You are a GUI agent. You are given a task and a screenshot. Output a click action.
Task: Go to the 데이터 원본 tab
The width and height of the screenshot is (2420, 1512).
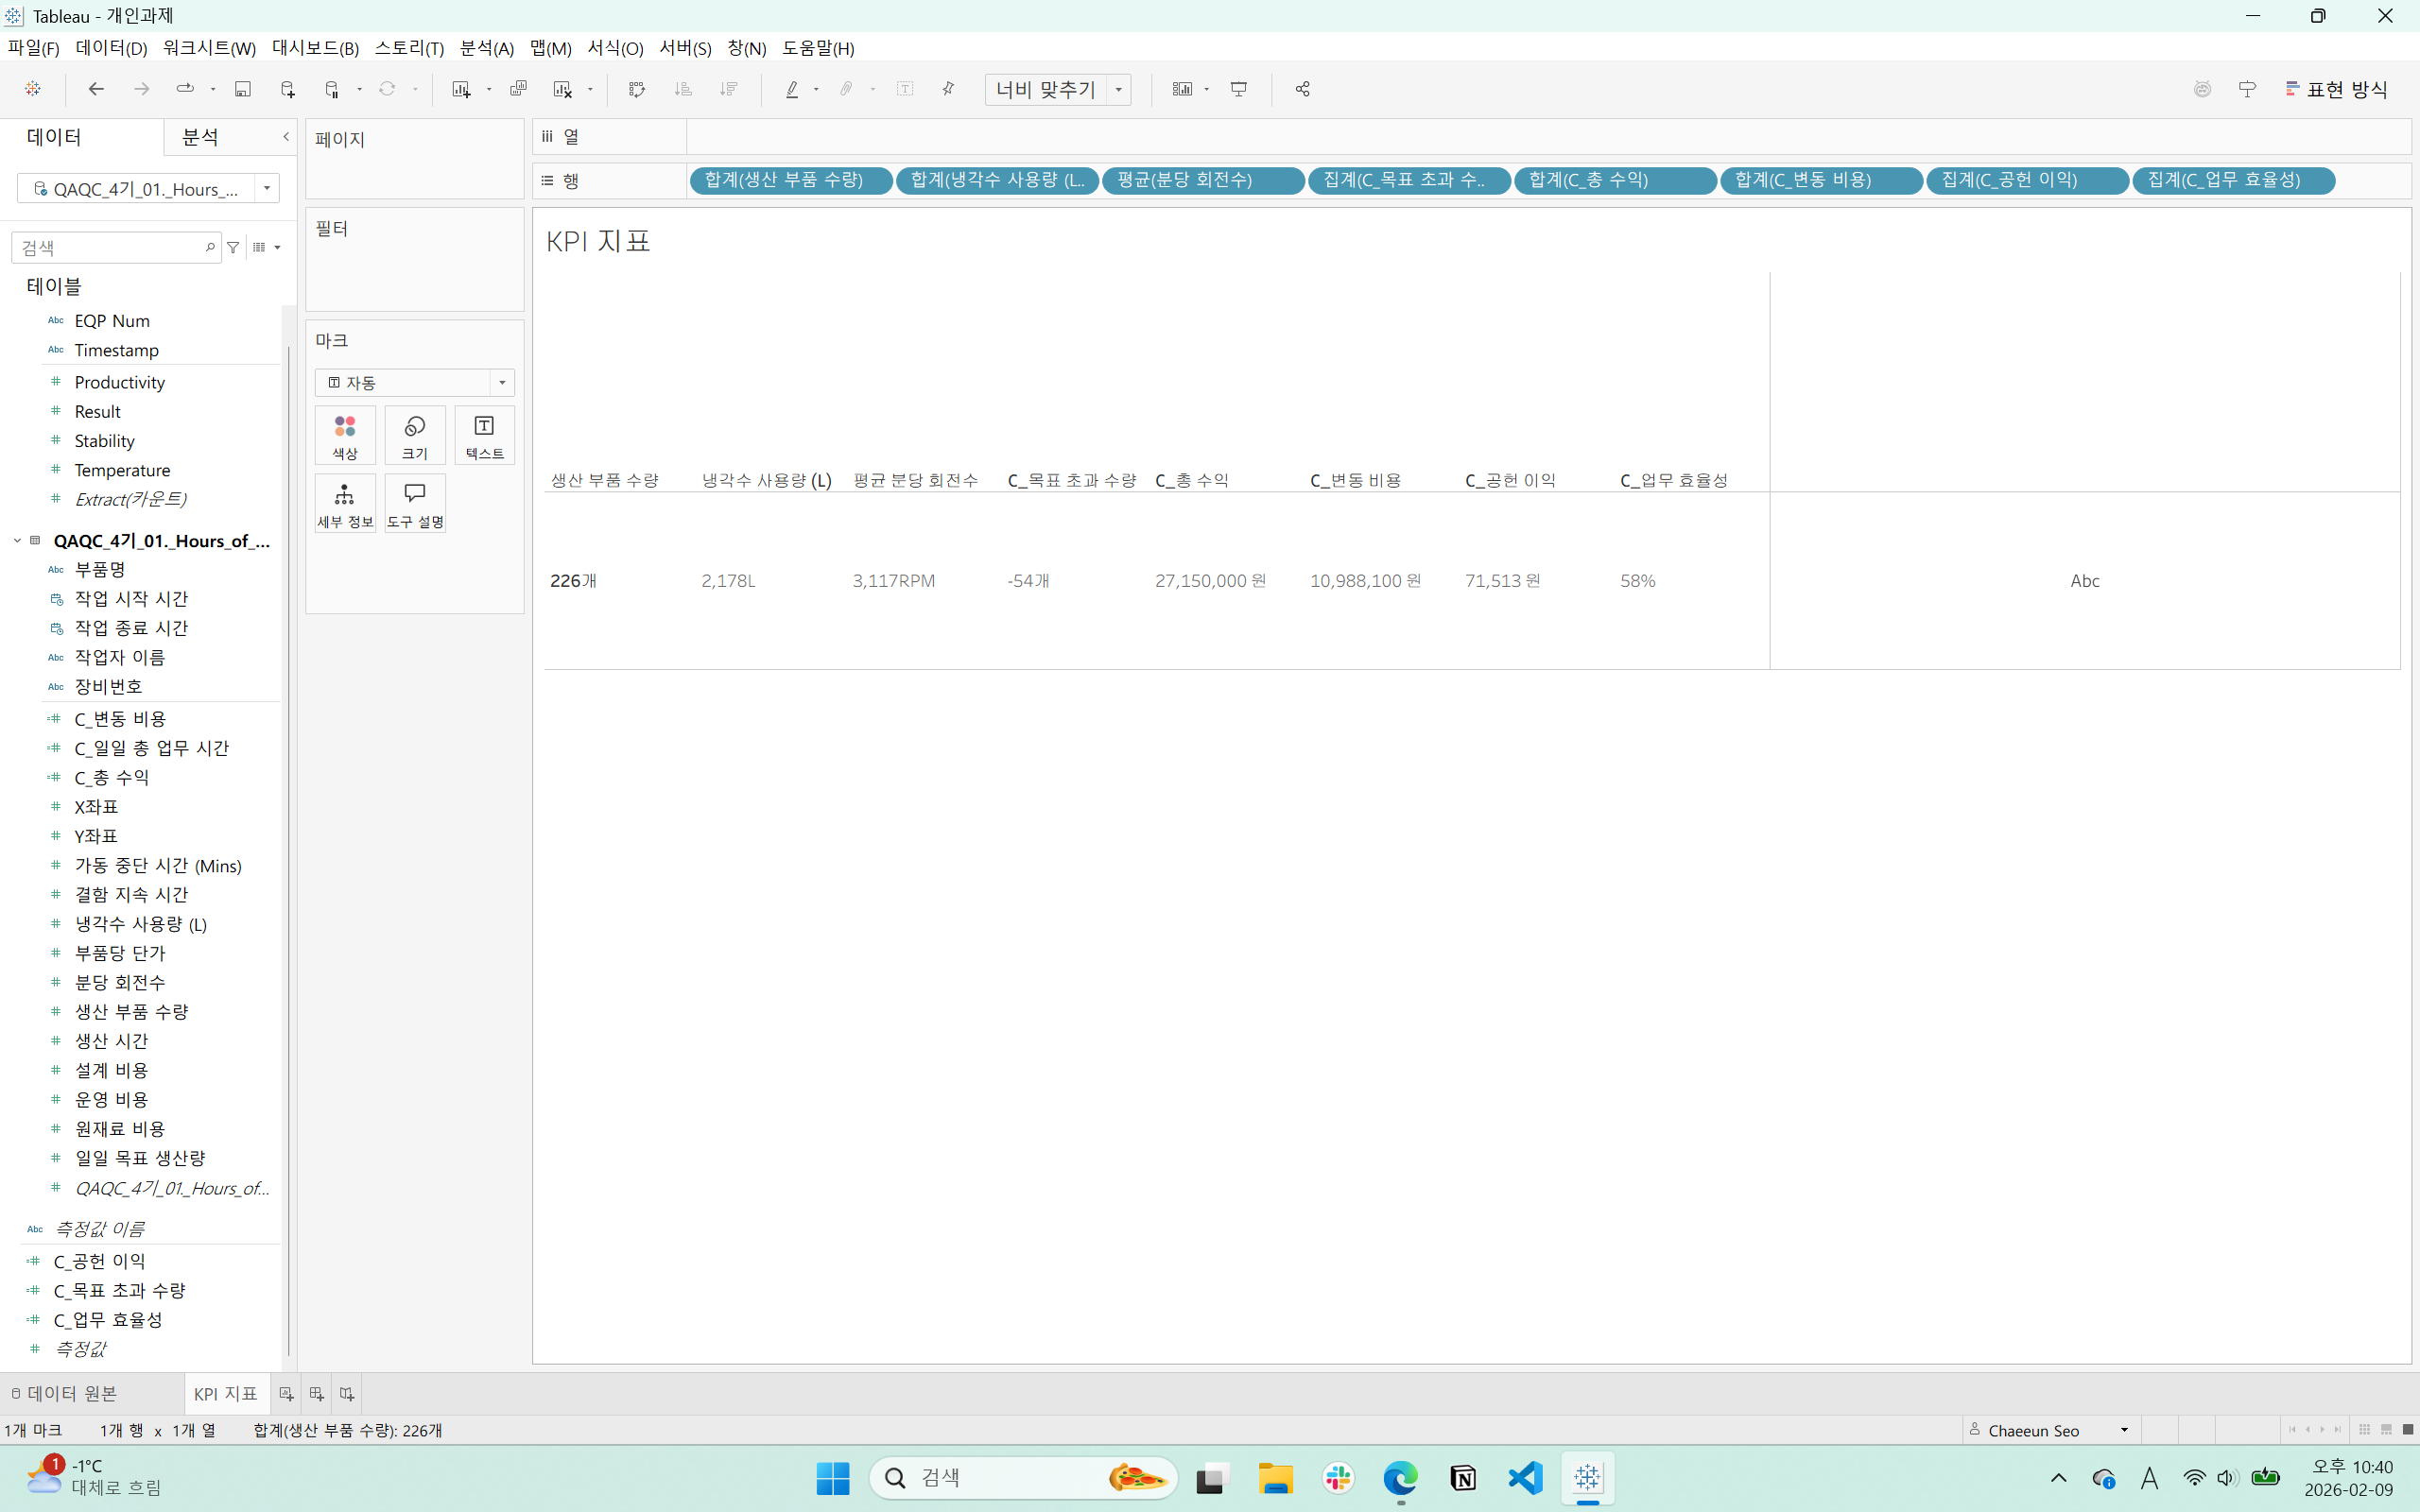(x=65, y=1393)
